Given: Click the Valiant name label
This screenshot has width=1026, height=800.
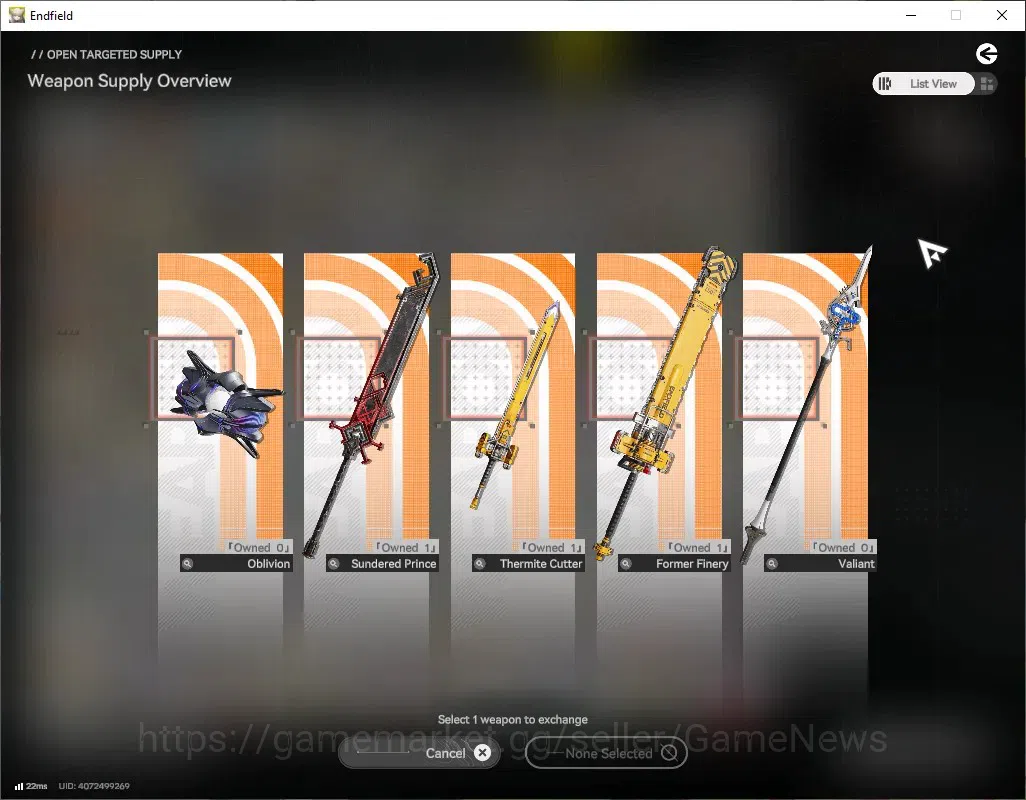Looking at the screenshot, I should pos(856,564).
